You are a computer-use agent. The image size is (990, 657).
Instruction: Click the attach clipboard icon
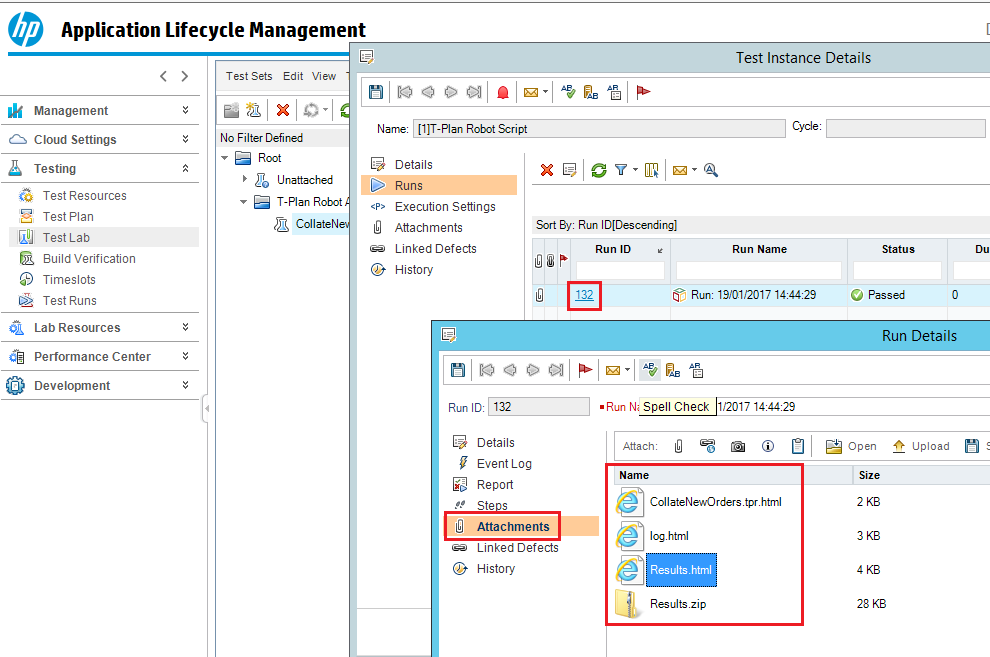tap(798, 446)
